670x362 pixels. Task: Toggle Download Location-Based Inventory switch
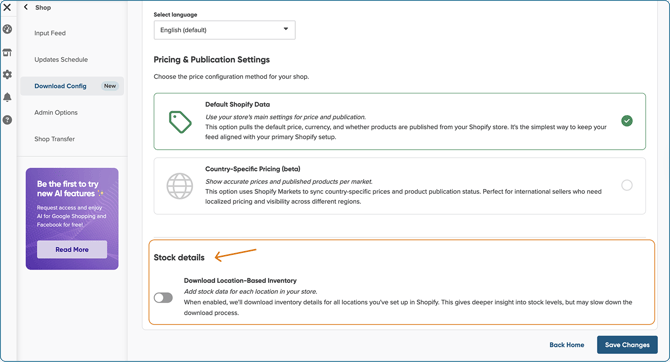coord(163,297)
